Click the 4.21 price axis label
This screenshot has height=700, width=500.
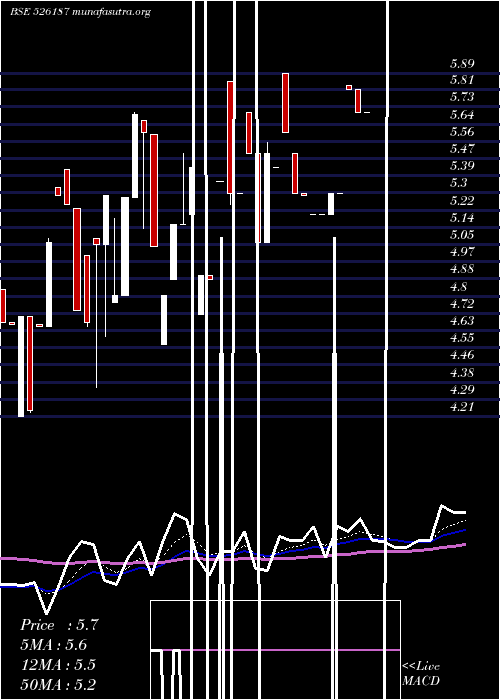coord(462,407)
